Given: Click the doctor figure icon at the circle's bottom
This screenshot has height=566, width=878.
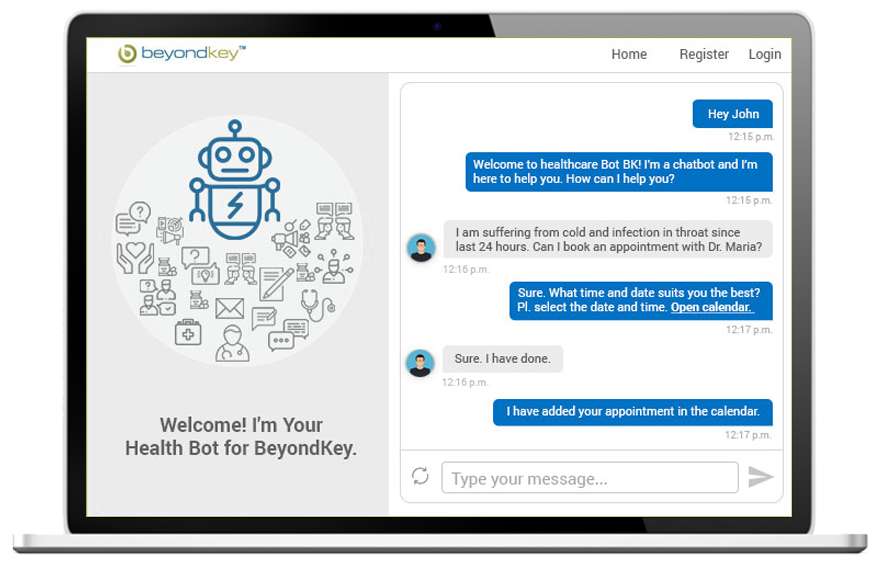Looking at the screenshot, I should 232,343.
